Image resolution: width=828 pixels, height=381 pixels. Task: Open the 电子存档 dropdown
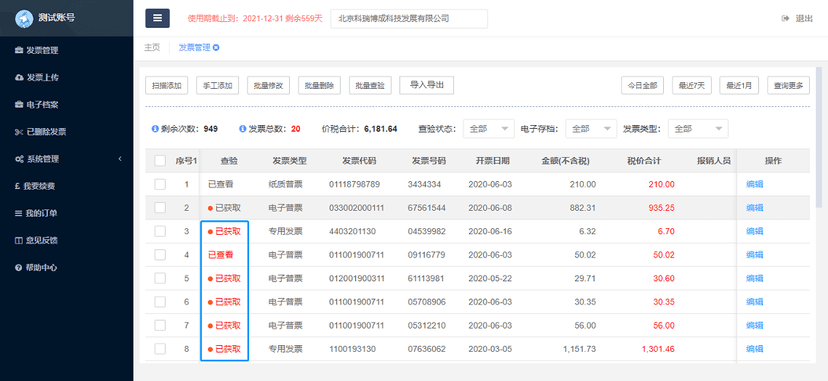591,129
